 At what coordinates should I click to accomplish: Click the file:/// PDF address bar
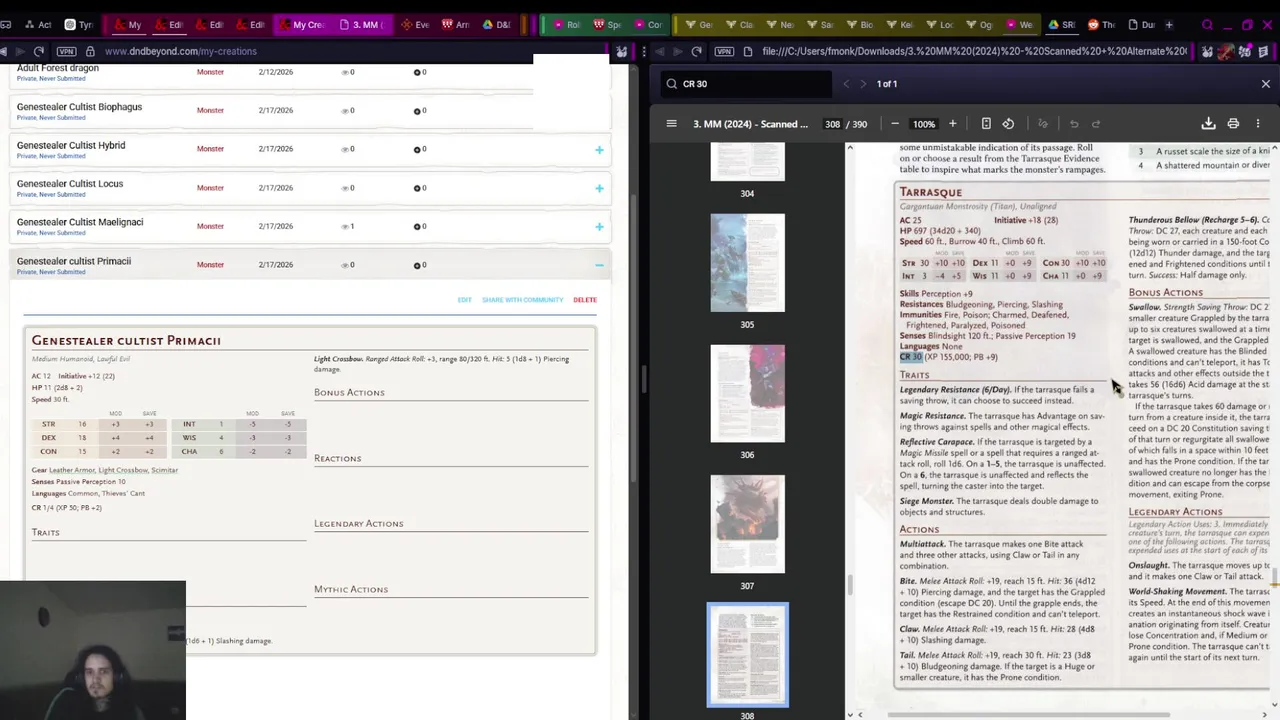click(975, 51)
